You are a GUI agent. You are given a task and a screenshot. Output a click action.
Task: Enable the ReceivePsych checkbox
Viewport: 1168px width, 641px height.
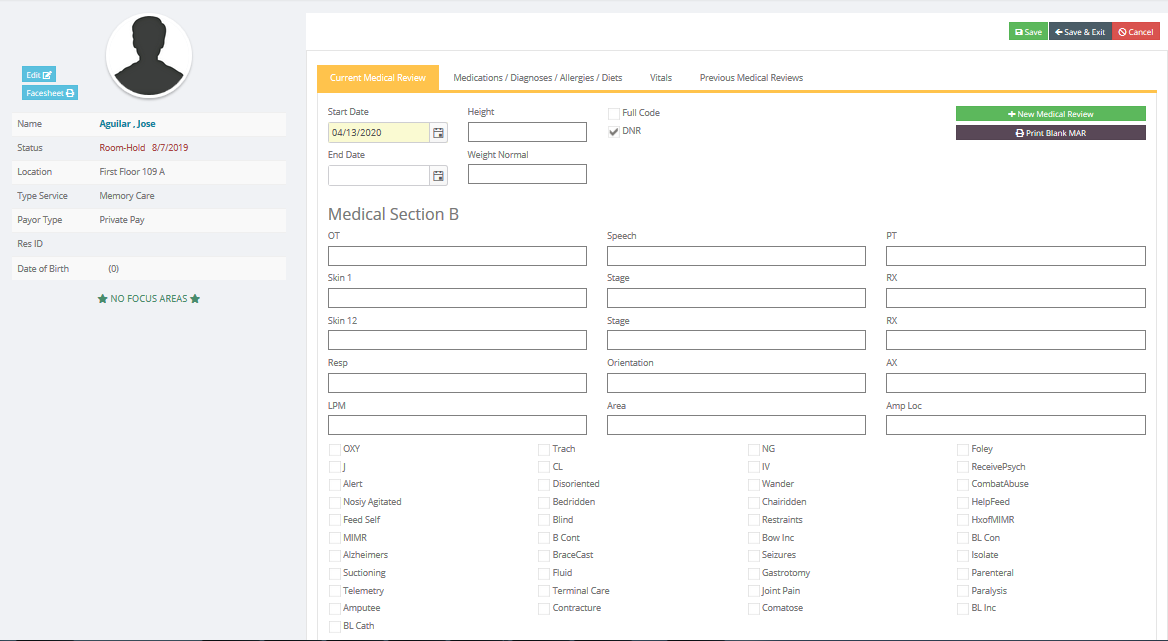point(963,467)
